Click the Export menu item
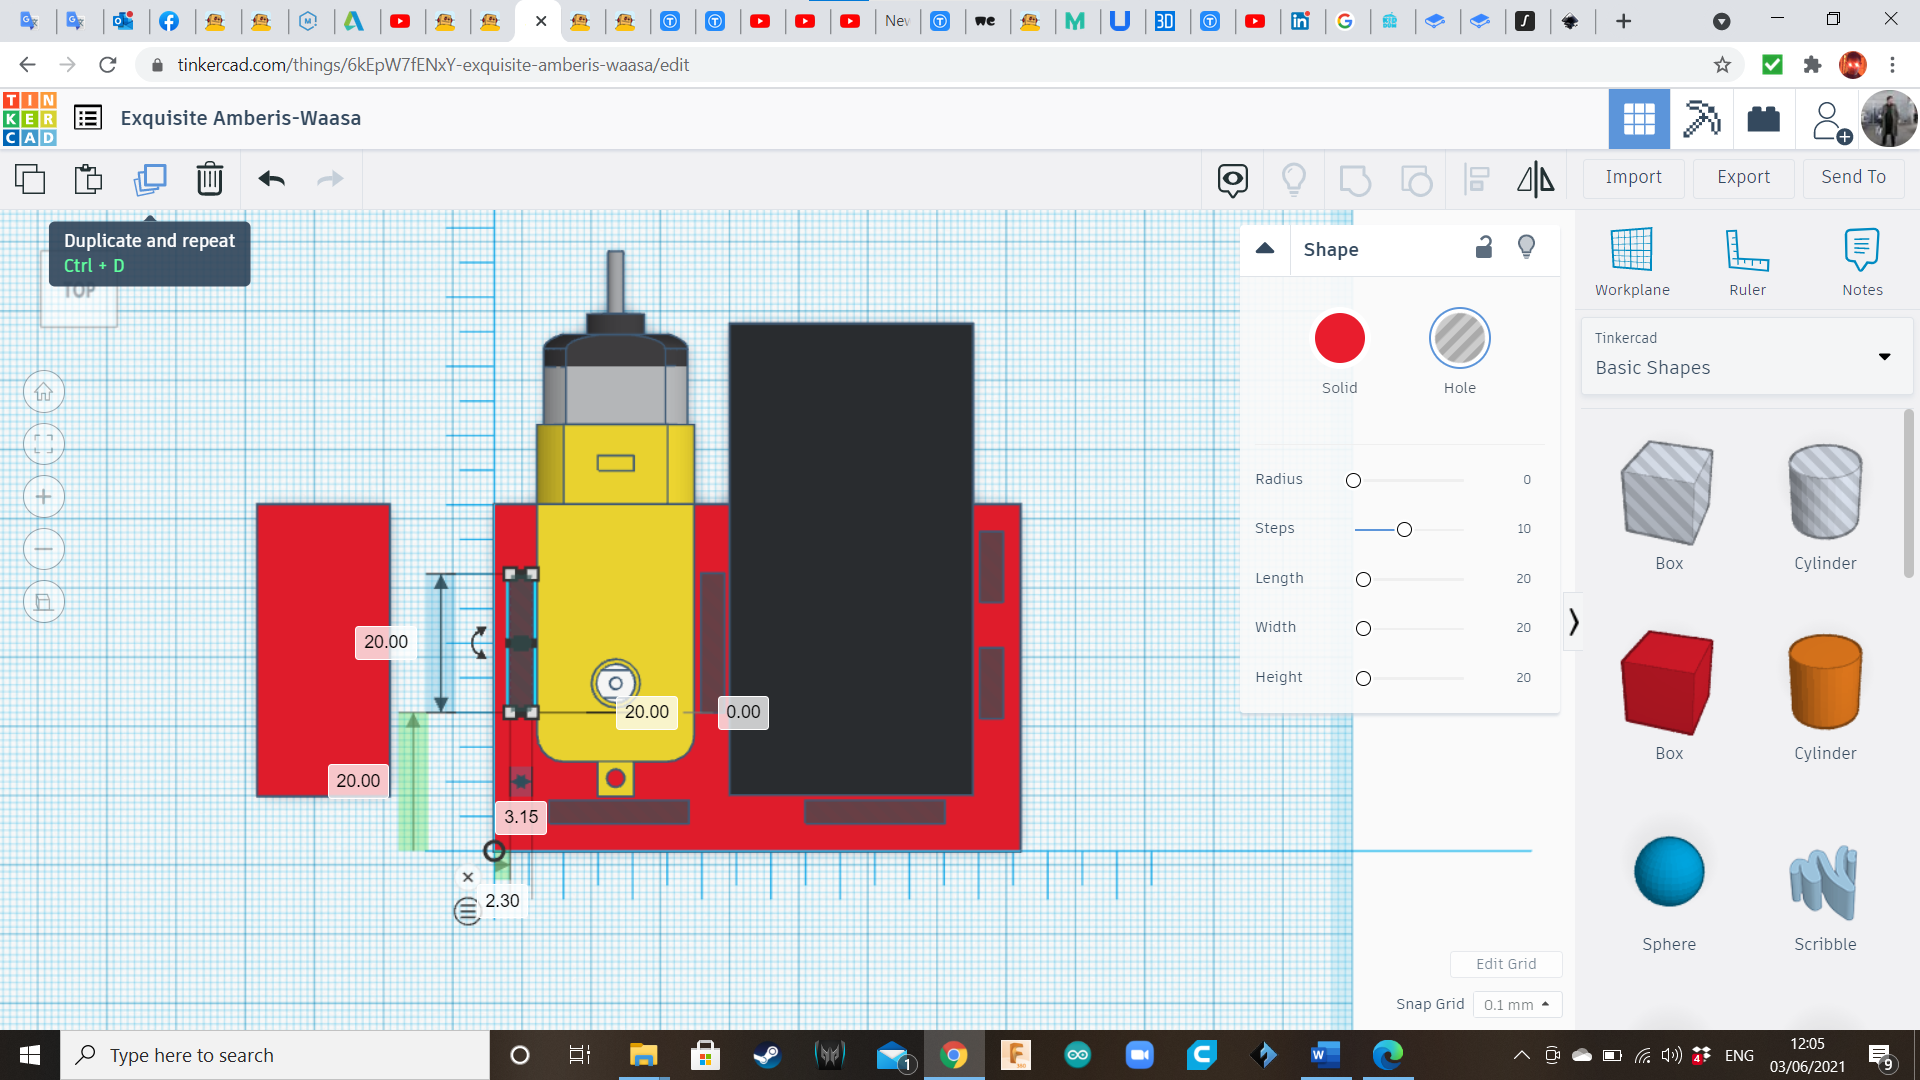1920x1080 pixels. point(1743,177)
